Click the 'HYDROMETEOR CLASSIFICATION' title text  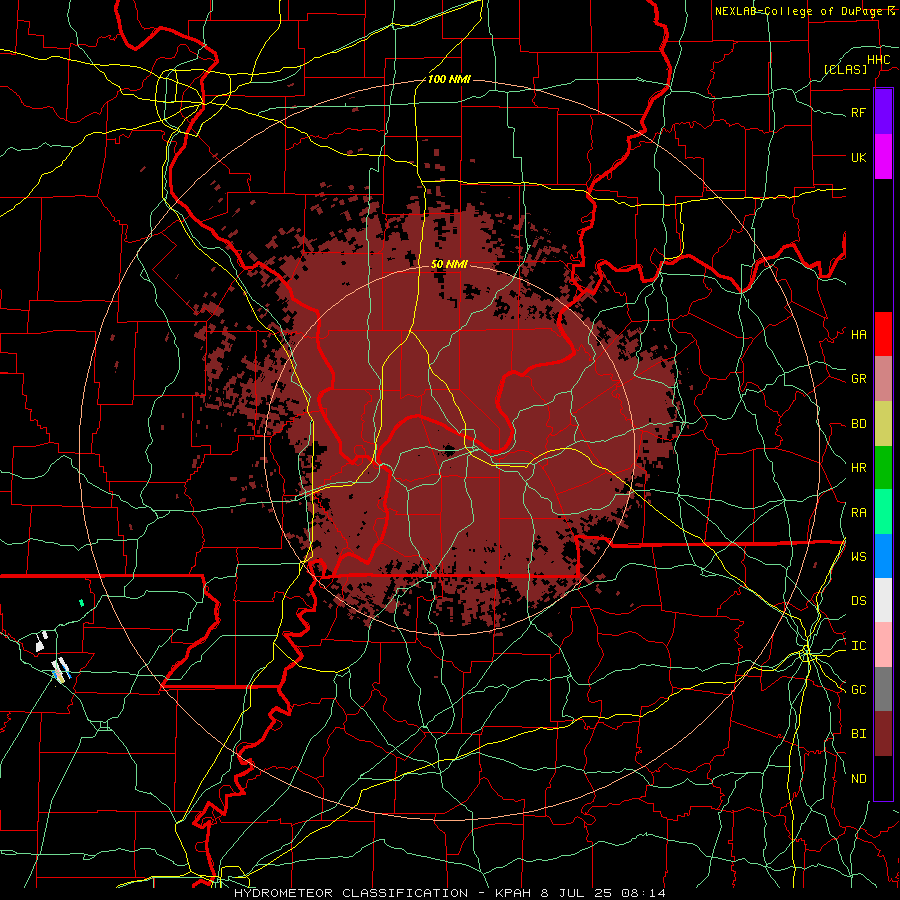pyautogui.click(x=351, y=893)
